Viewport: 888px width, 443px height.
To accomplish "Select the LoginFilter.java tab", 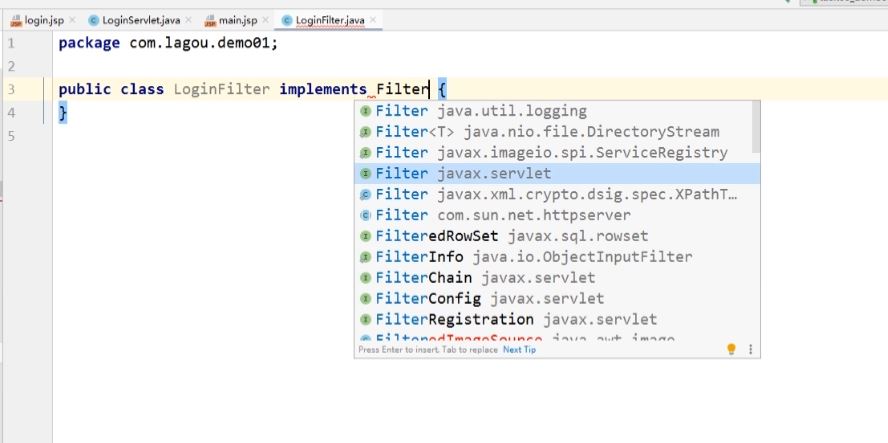I will 330,20.
